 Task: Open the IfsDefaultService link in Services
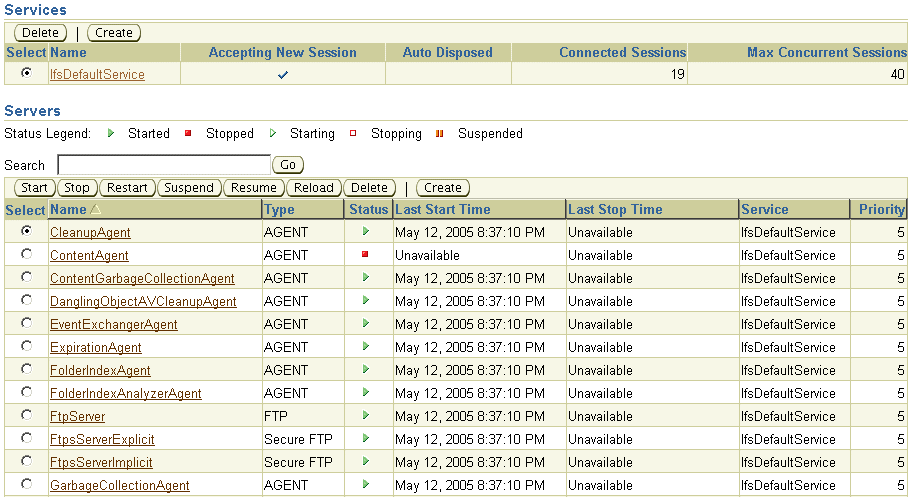[97, 75]
